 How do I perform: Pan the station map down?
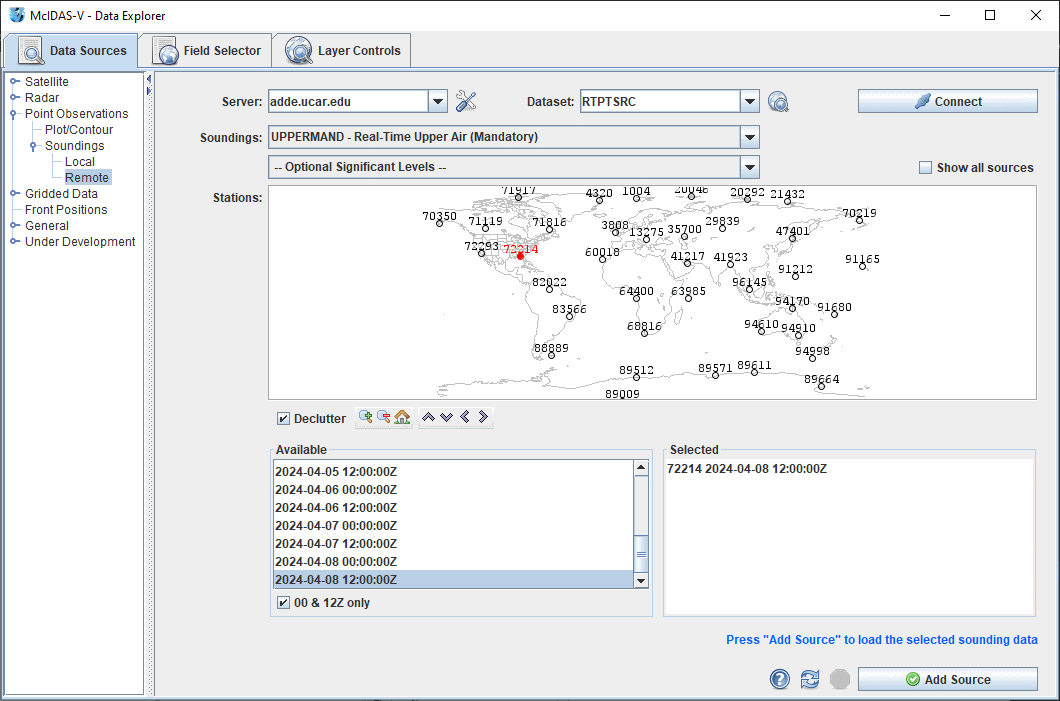(x=446, y=417)
